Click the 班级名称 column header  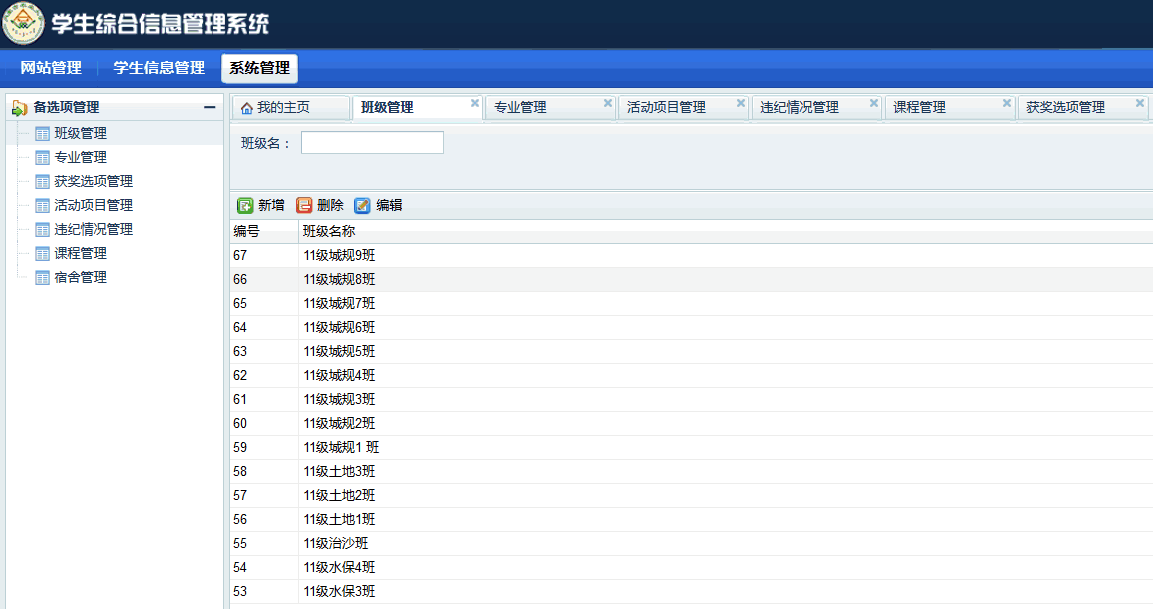coord(329,231)
